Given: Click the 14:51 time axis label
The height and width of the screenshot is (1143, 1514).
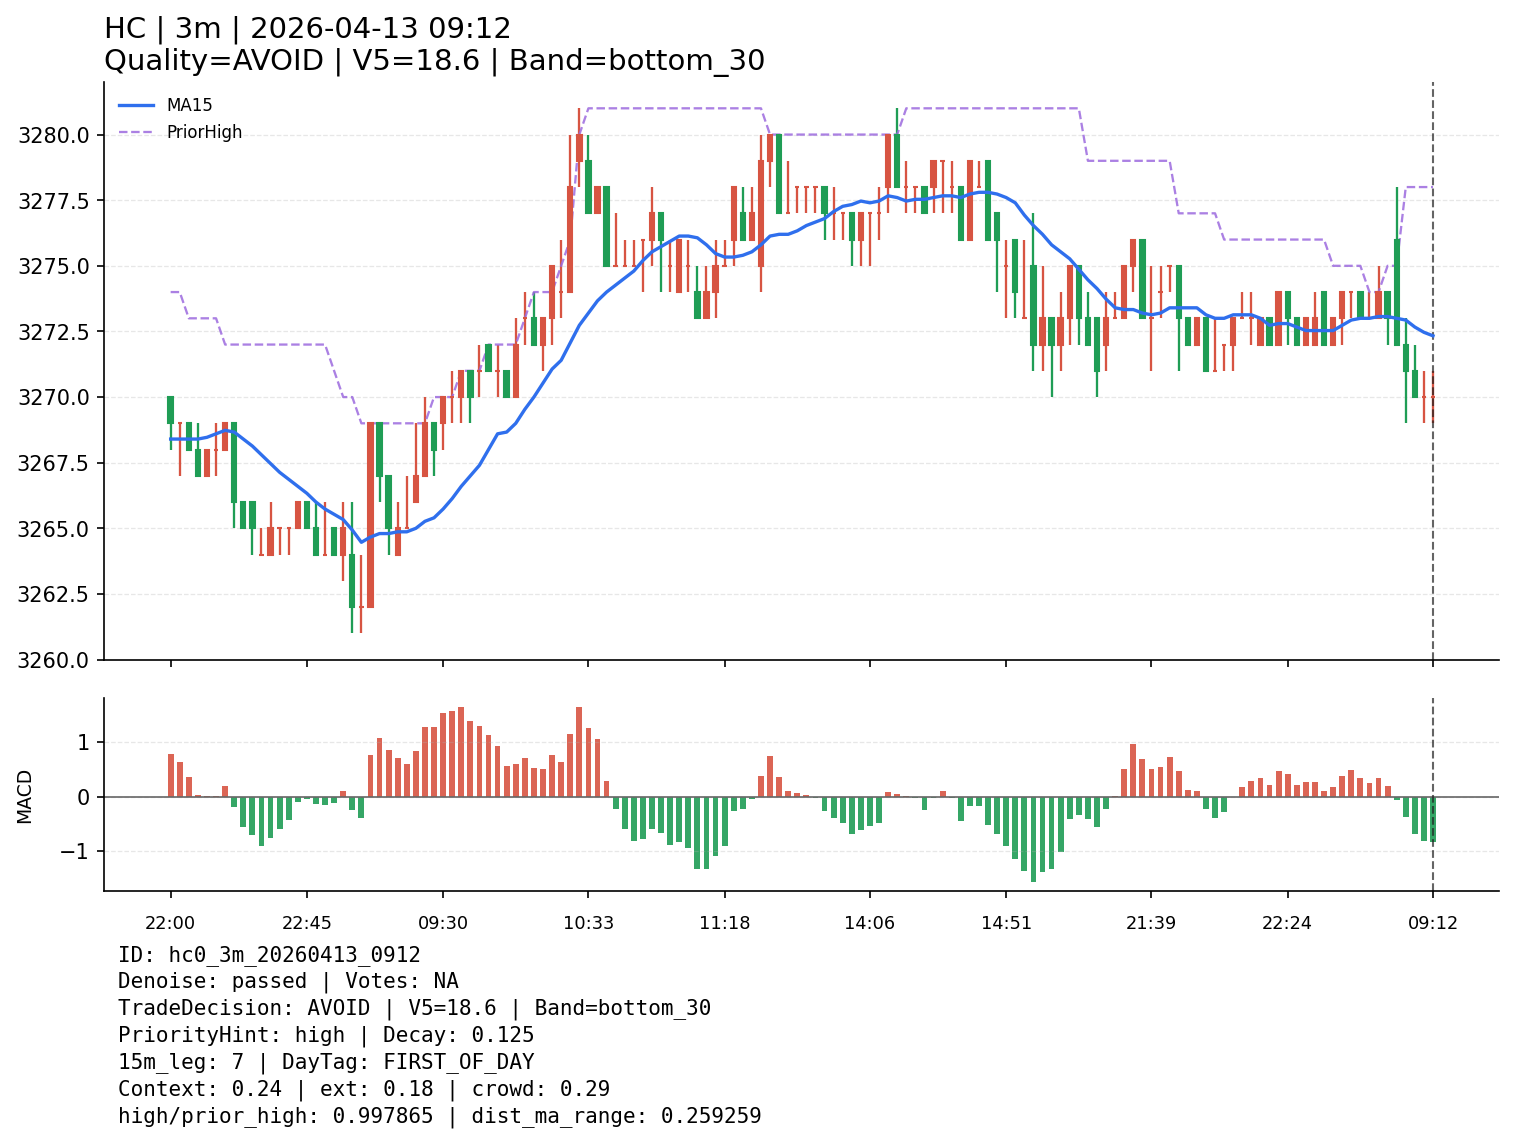Looking at the screenshot, I should [1006, 923].
